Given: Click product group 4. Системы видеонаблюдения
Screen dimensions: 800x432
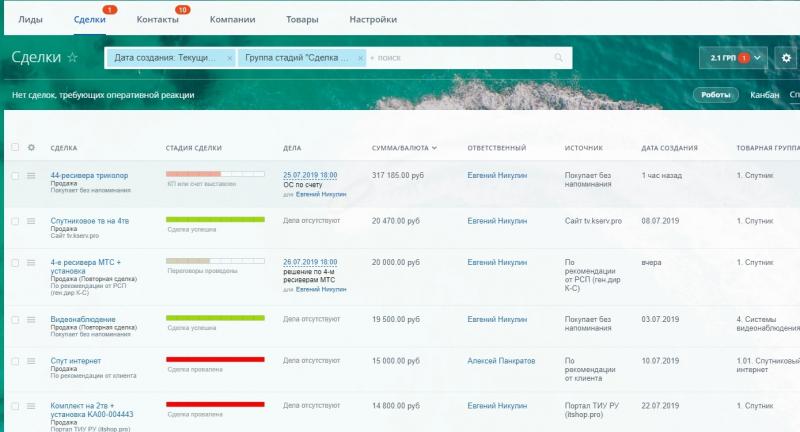Looking at the screenshot, I should click(x=768, y=323).
